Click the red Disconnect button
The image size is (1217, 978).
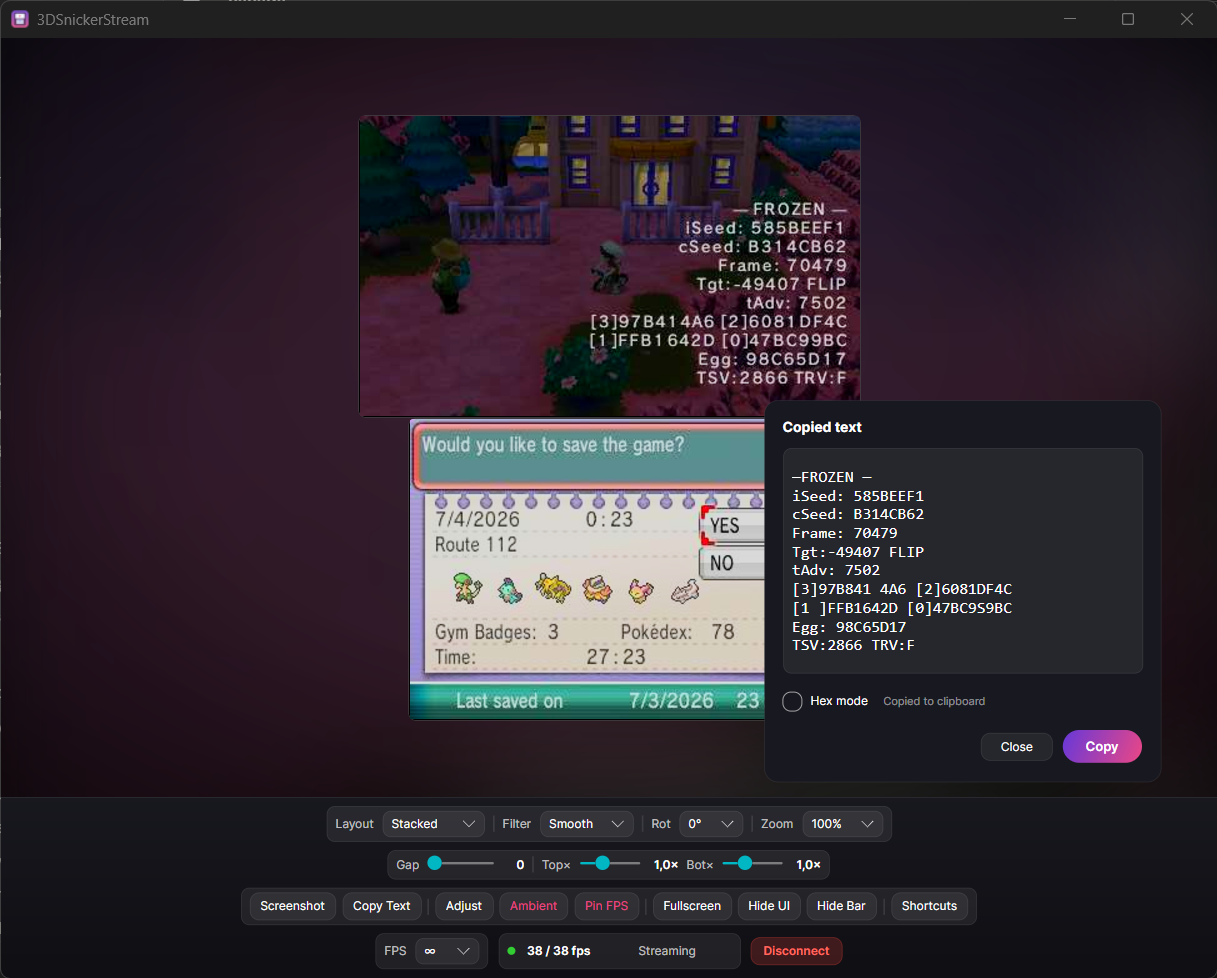point(797,951)
